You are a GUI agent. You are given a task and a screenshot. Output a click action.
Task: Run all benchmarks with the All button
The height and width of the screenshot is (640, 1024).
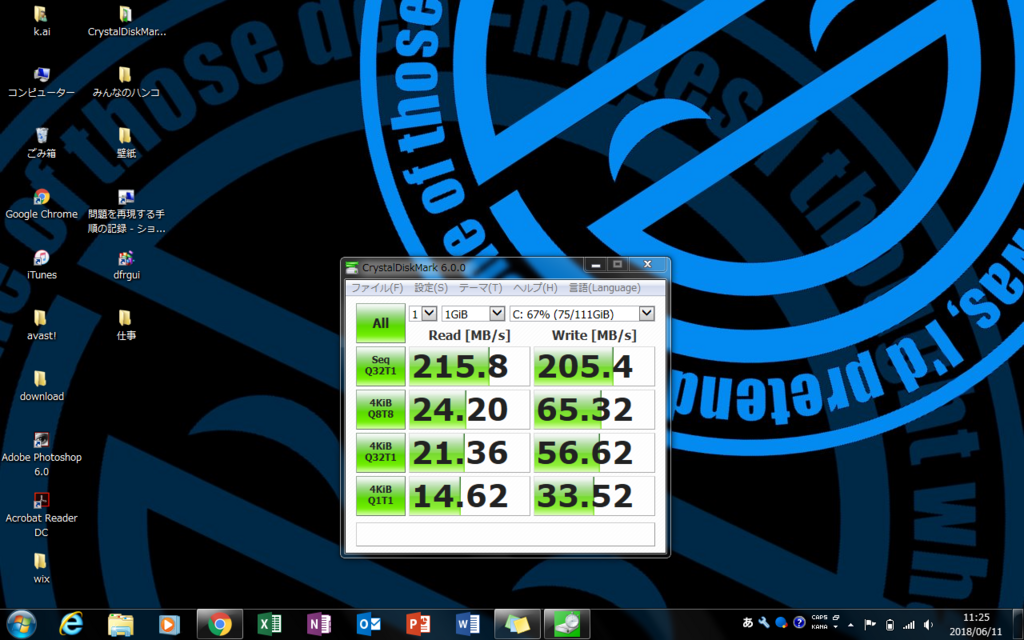pos(381,323)
